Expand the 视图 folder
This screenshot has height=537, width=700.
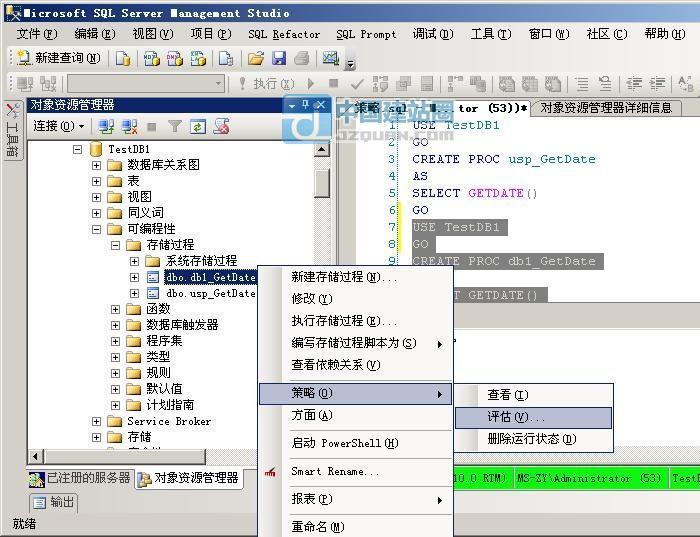(x=96, y=197)
